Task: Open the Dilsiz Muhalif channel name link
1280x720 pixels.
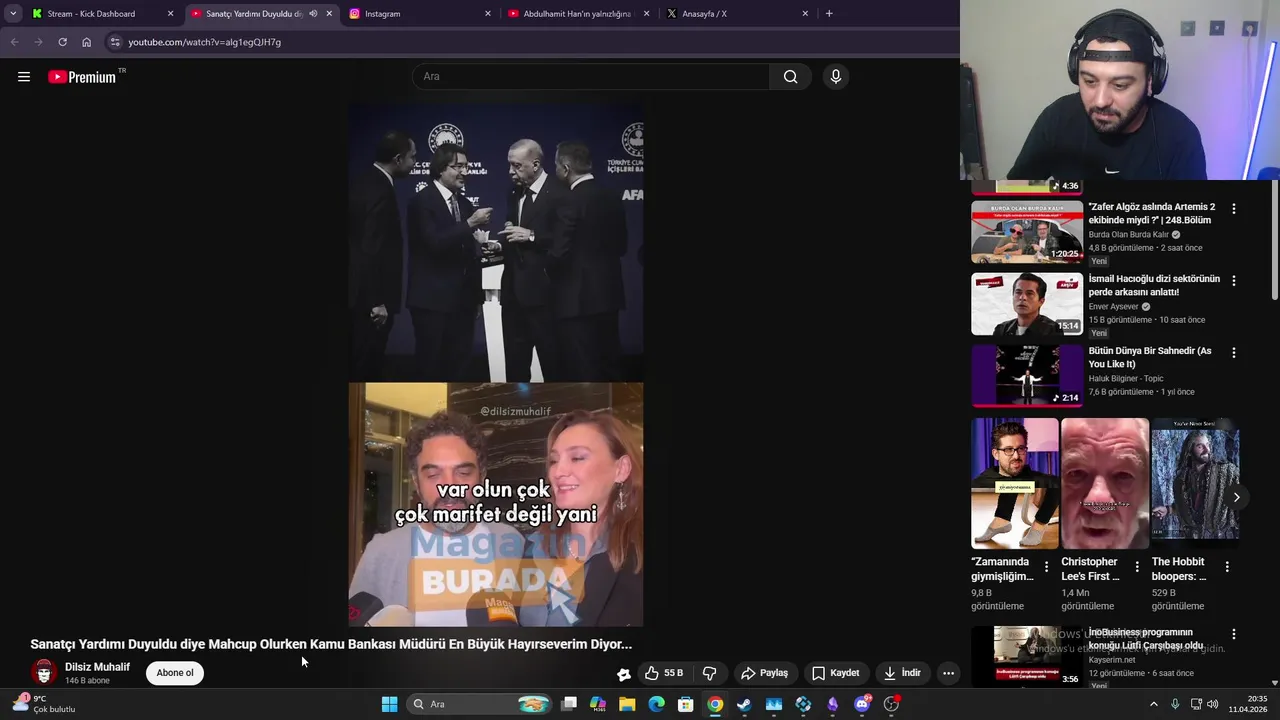Action: click(x=97, y=667)
